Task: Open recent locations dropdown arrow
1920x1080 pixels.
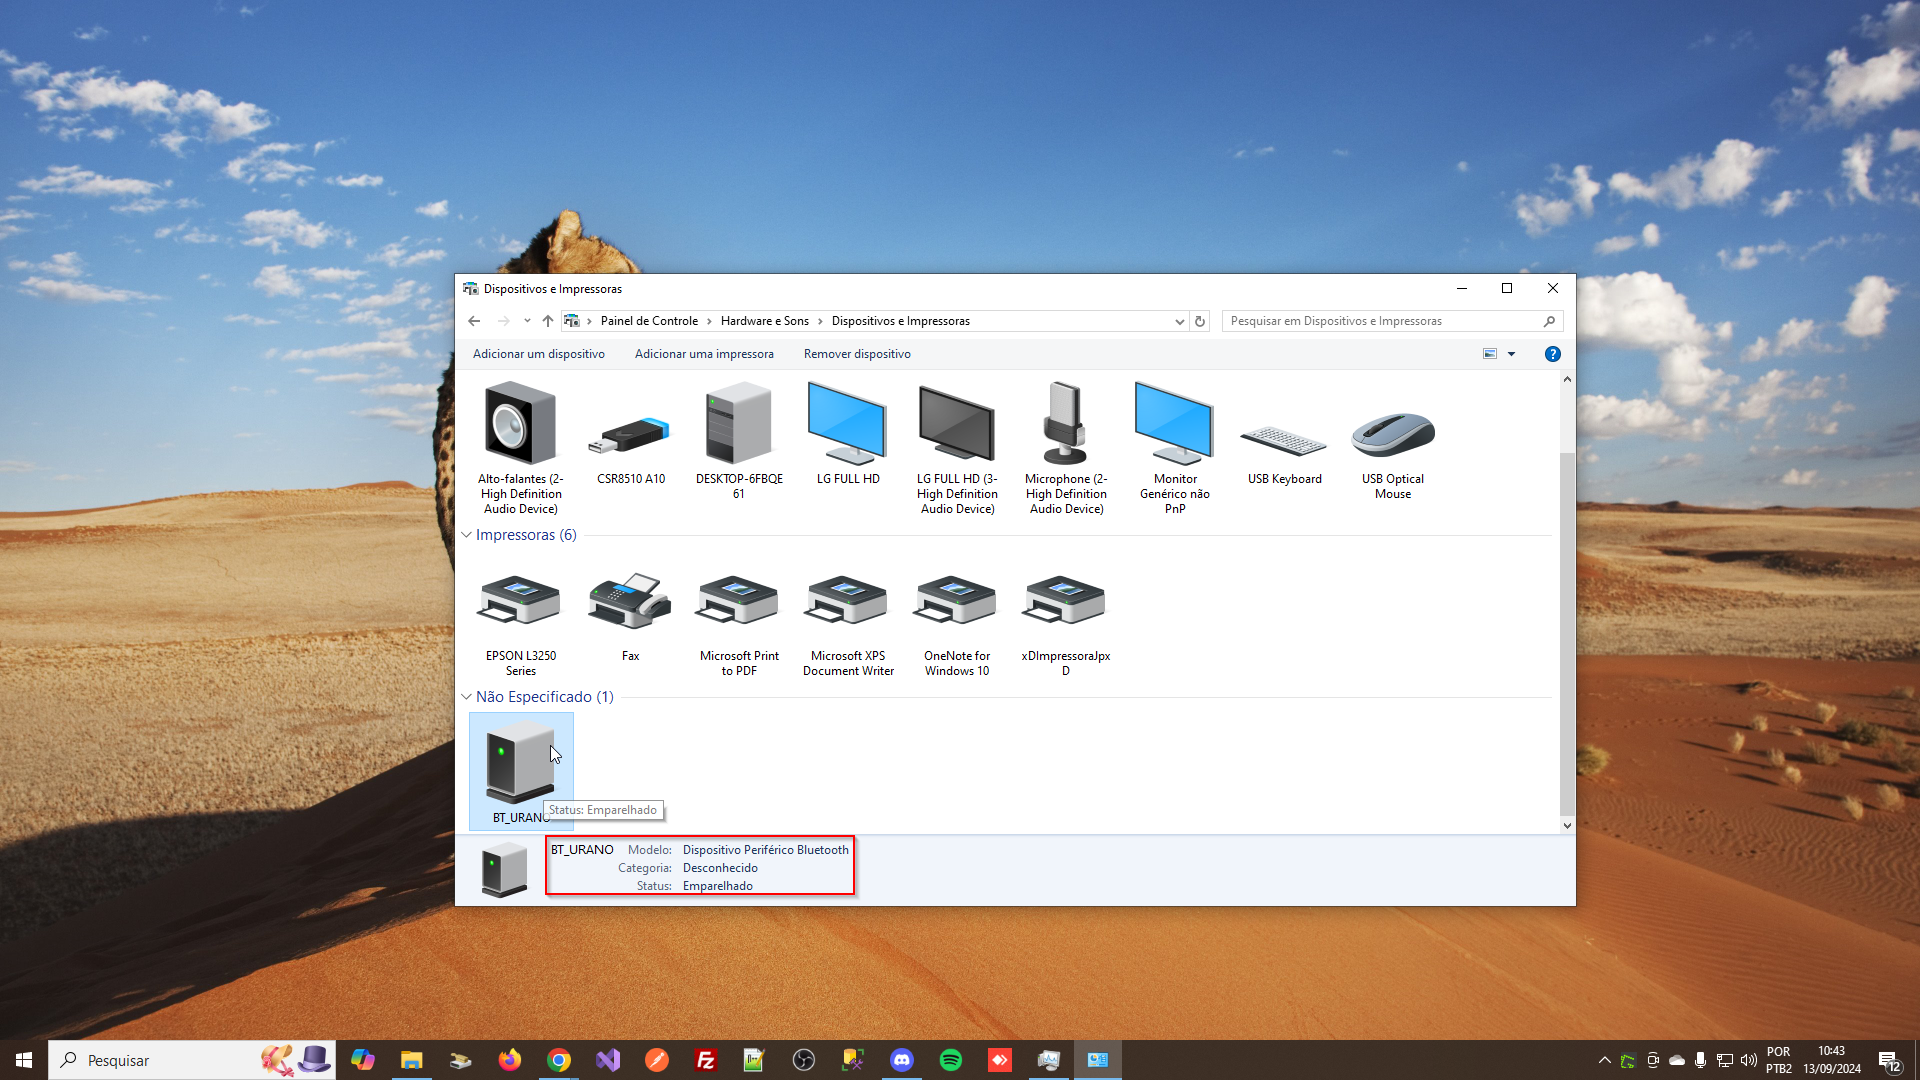Action: pyautogui.click(x=527, y=321)
